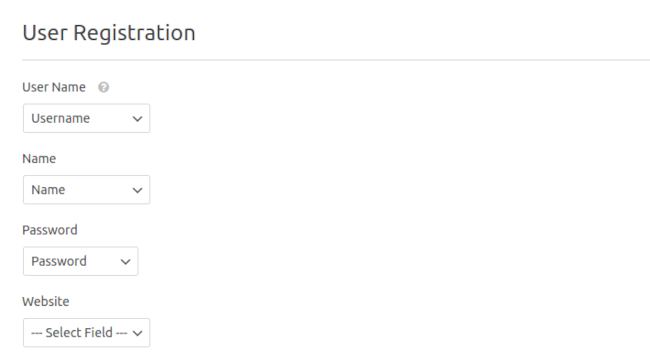Click the chevron arrow in Username dropdown
650x362 pixels.
137,119
